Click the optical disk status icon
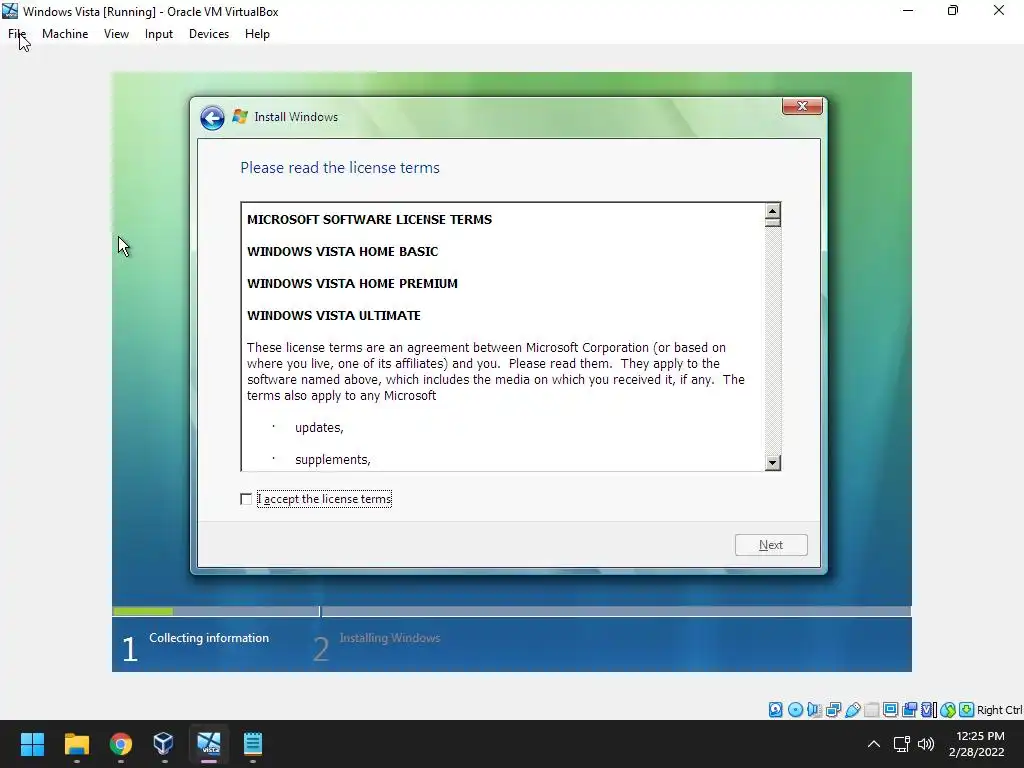The image size is (1024, 768). [x=795, y=710]
